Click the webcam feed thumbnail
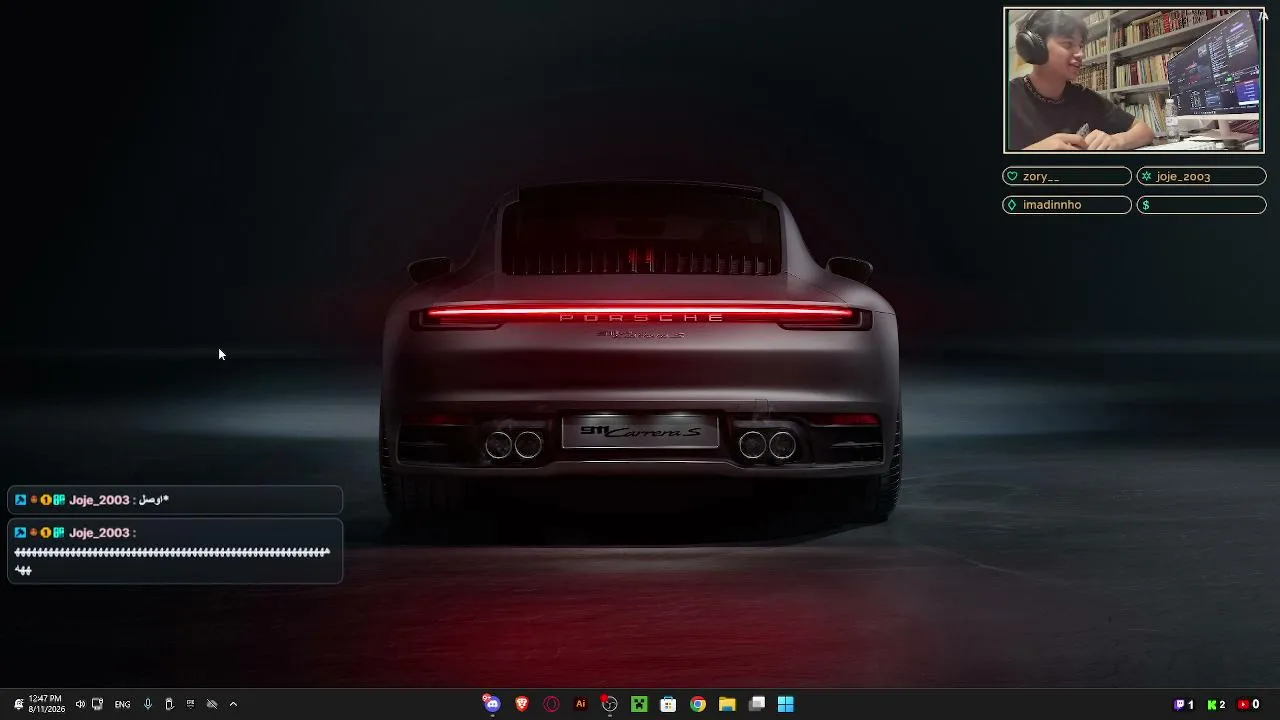This screenshot has height=720, width=1280. click(1134, 81)
